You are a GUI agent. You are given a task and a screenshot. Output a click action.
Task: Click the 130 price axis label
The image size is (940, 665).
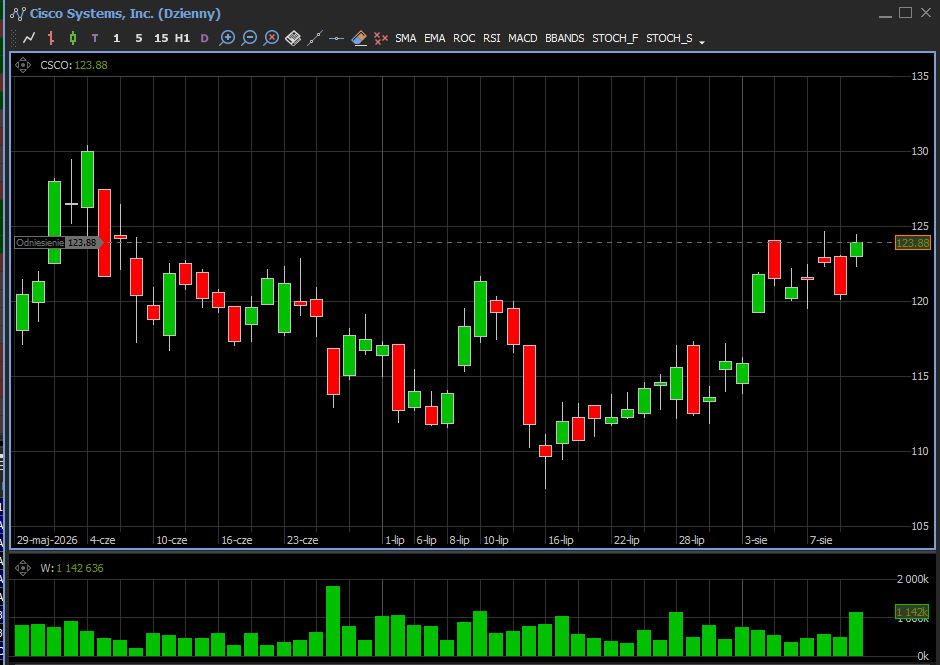click(920, 151)
